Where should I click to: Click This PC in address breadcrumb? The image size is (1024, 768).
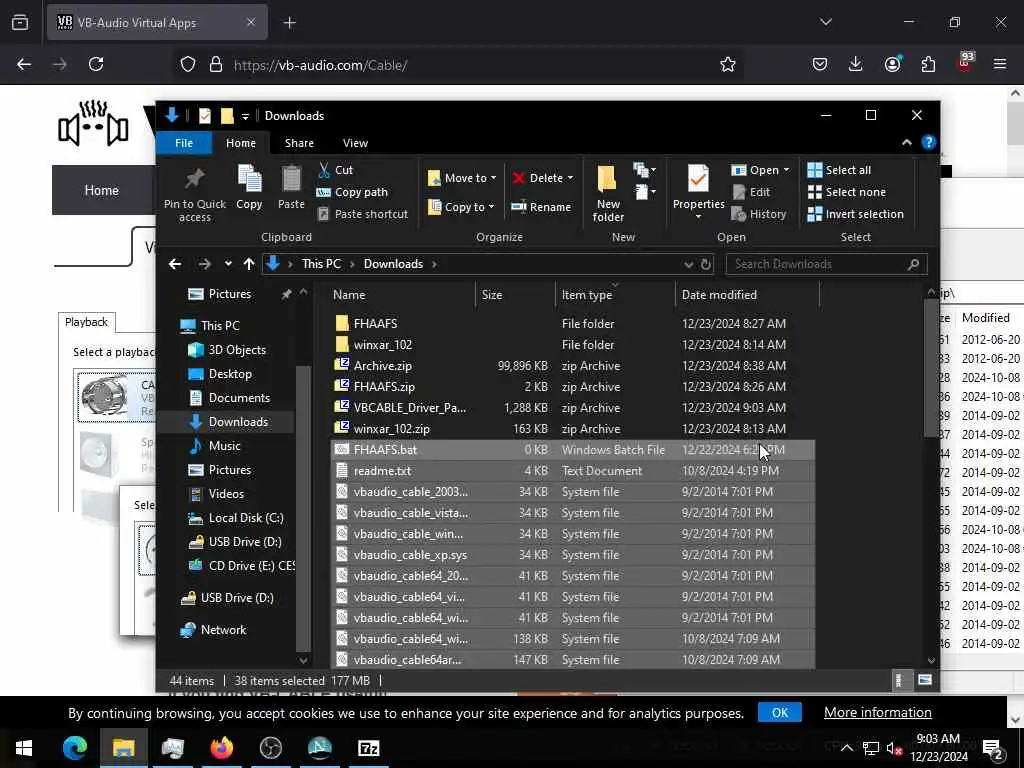[321, 264]
